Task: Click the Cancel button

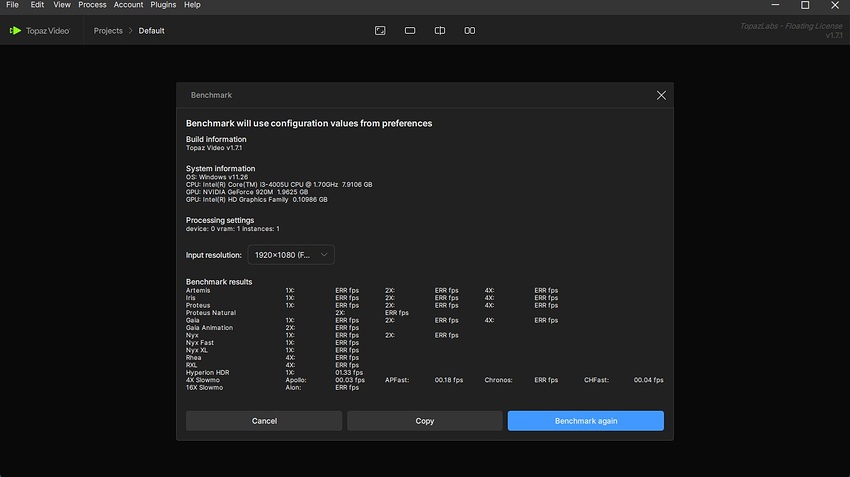Action: click(x=264, y=421)
